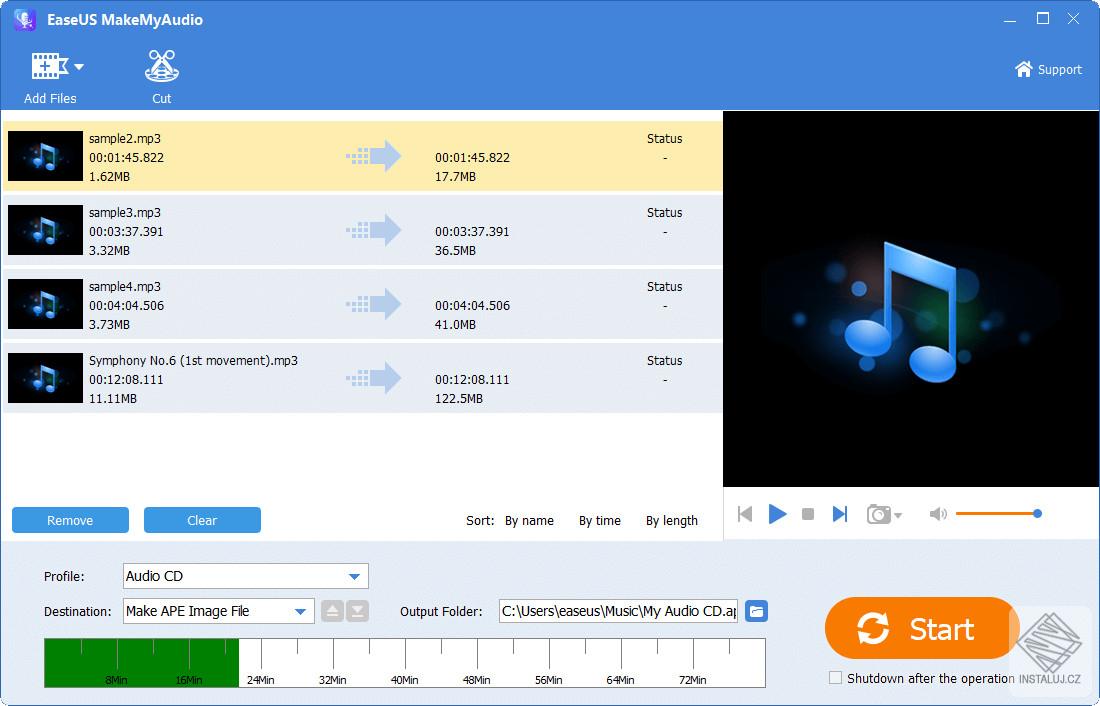Open the Profile dropdown
The width and height of the screenshot is (1100, 706).
353,576
